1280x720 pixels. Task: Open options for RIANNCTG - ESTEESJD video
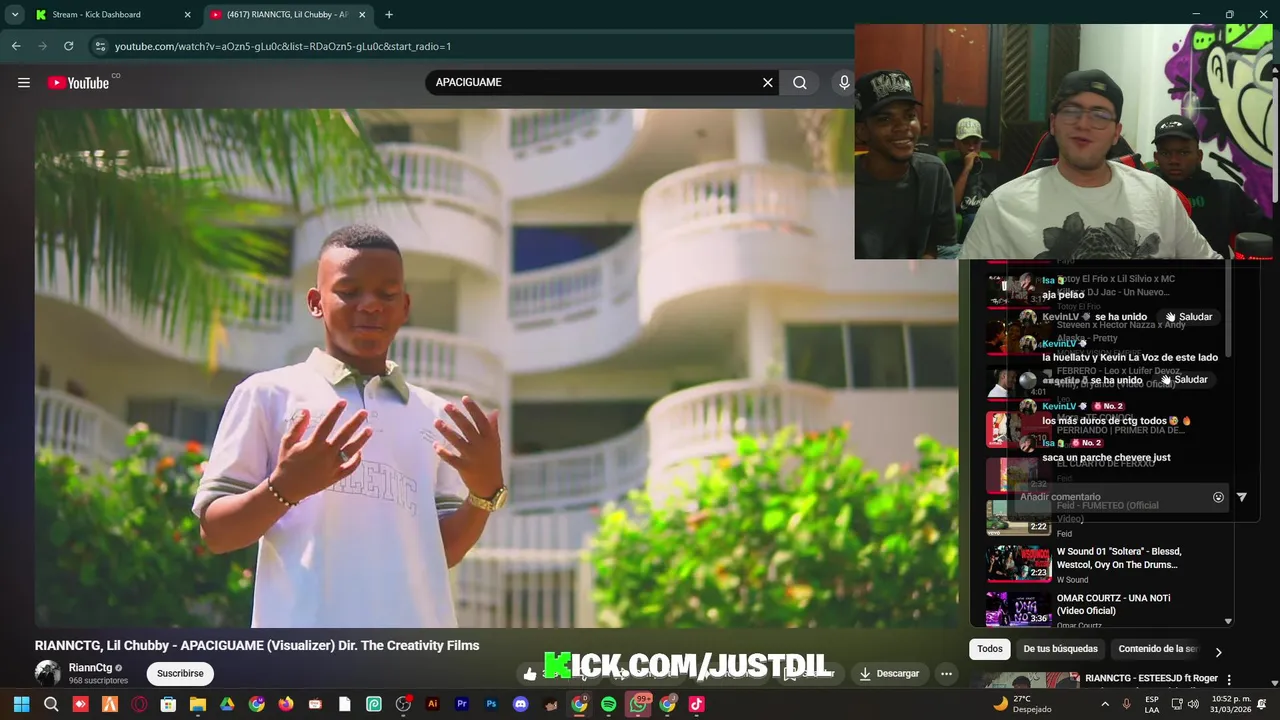point(1229,679)
